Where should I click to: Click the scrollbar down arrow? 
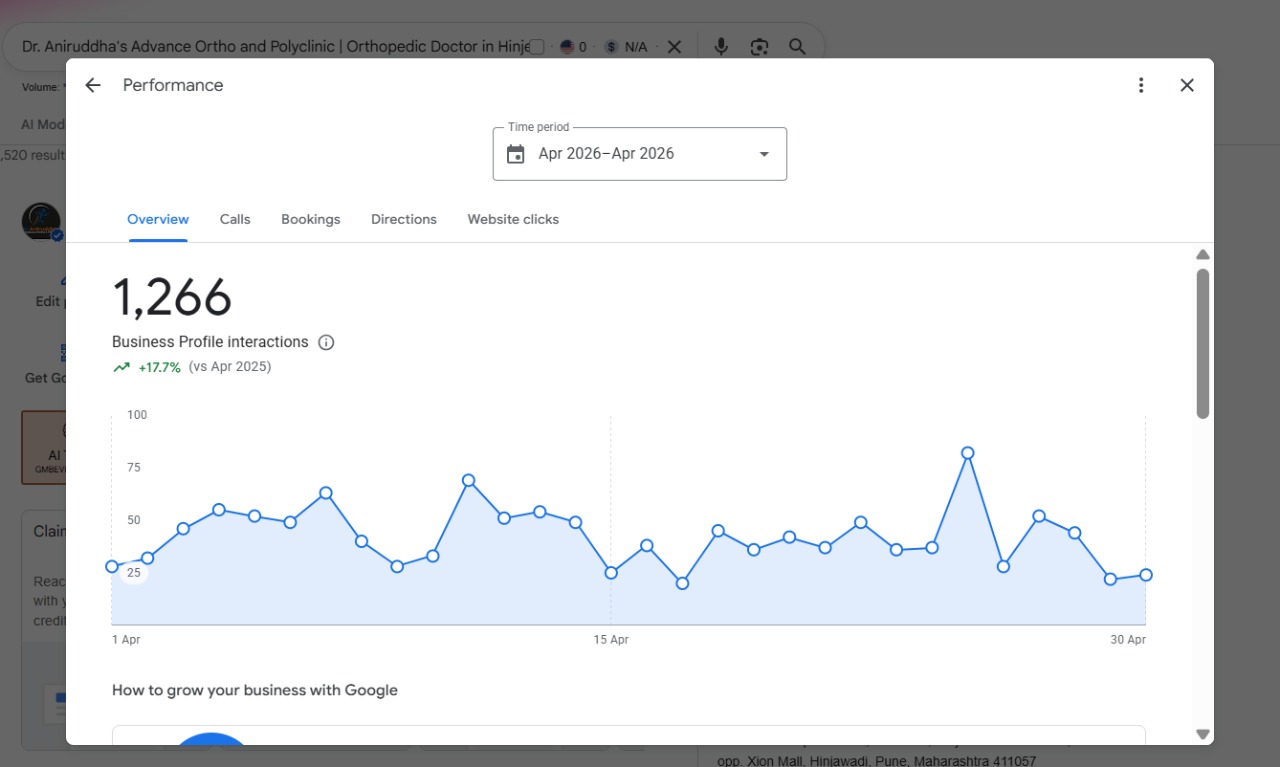pyautogui.click(x=1203, y=734)
